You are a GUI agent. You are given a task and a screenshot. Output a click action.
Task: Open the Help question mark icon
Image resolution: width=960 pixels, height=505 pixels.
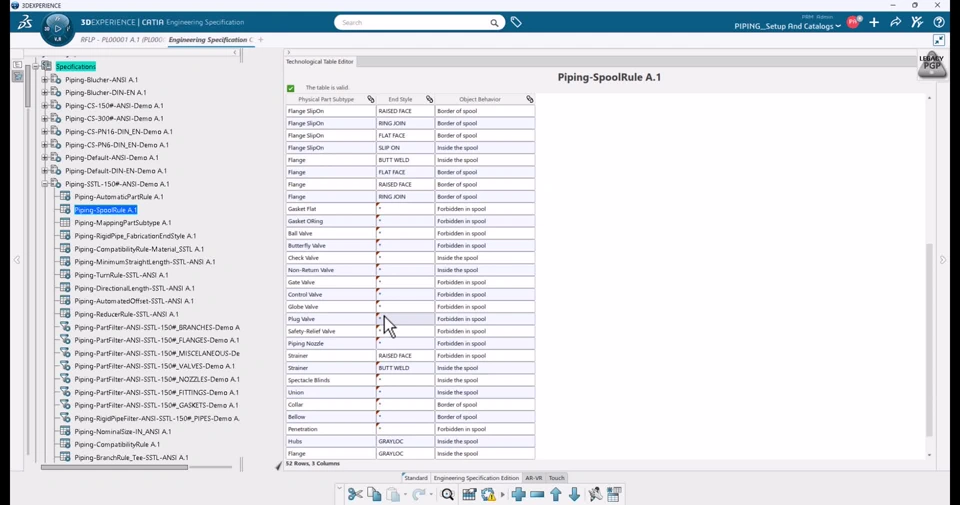pyautogui.click(x=939, y=23)
